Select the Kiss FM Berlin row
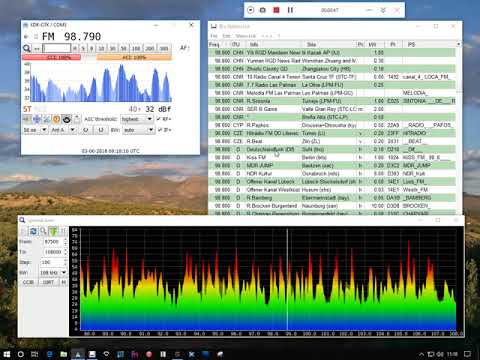The height and width of the screenshot is (360, 480). pyautogui.click(x=332, y=157)
